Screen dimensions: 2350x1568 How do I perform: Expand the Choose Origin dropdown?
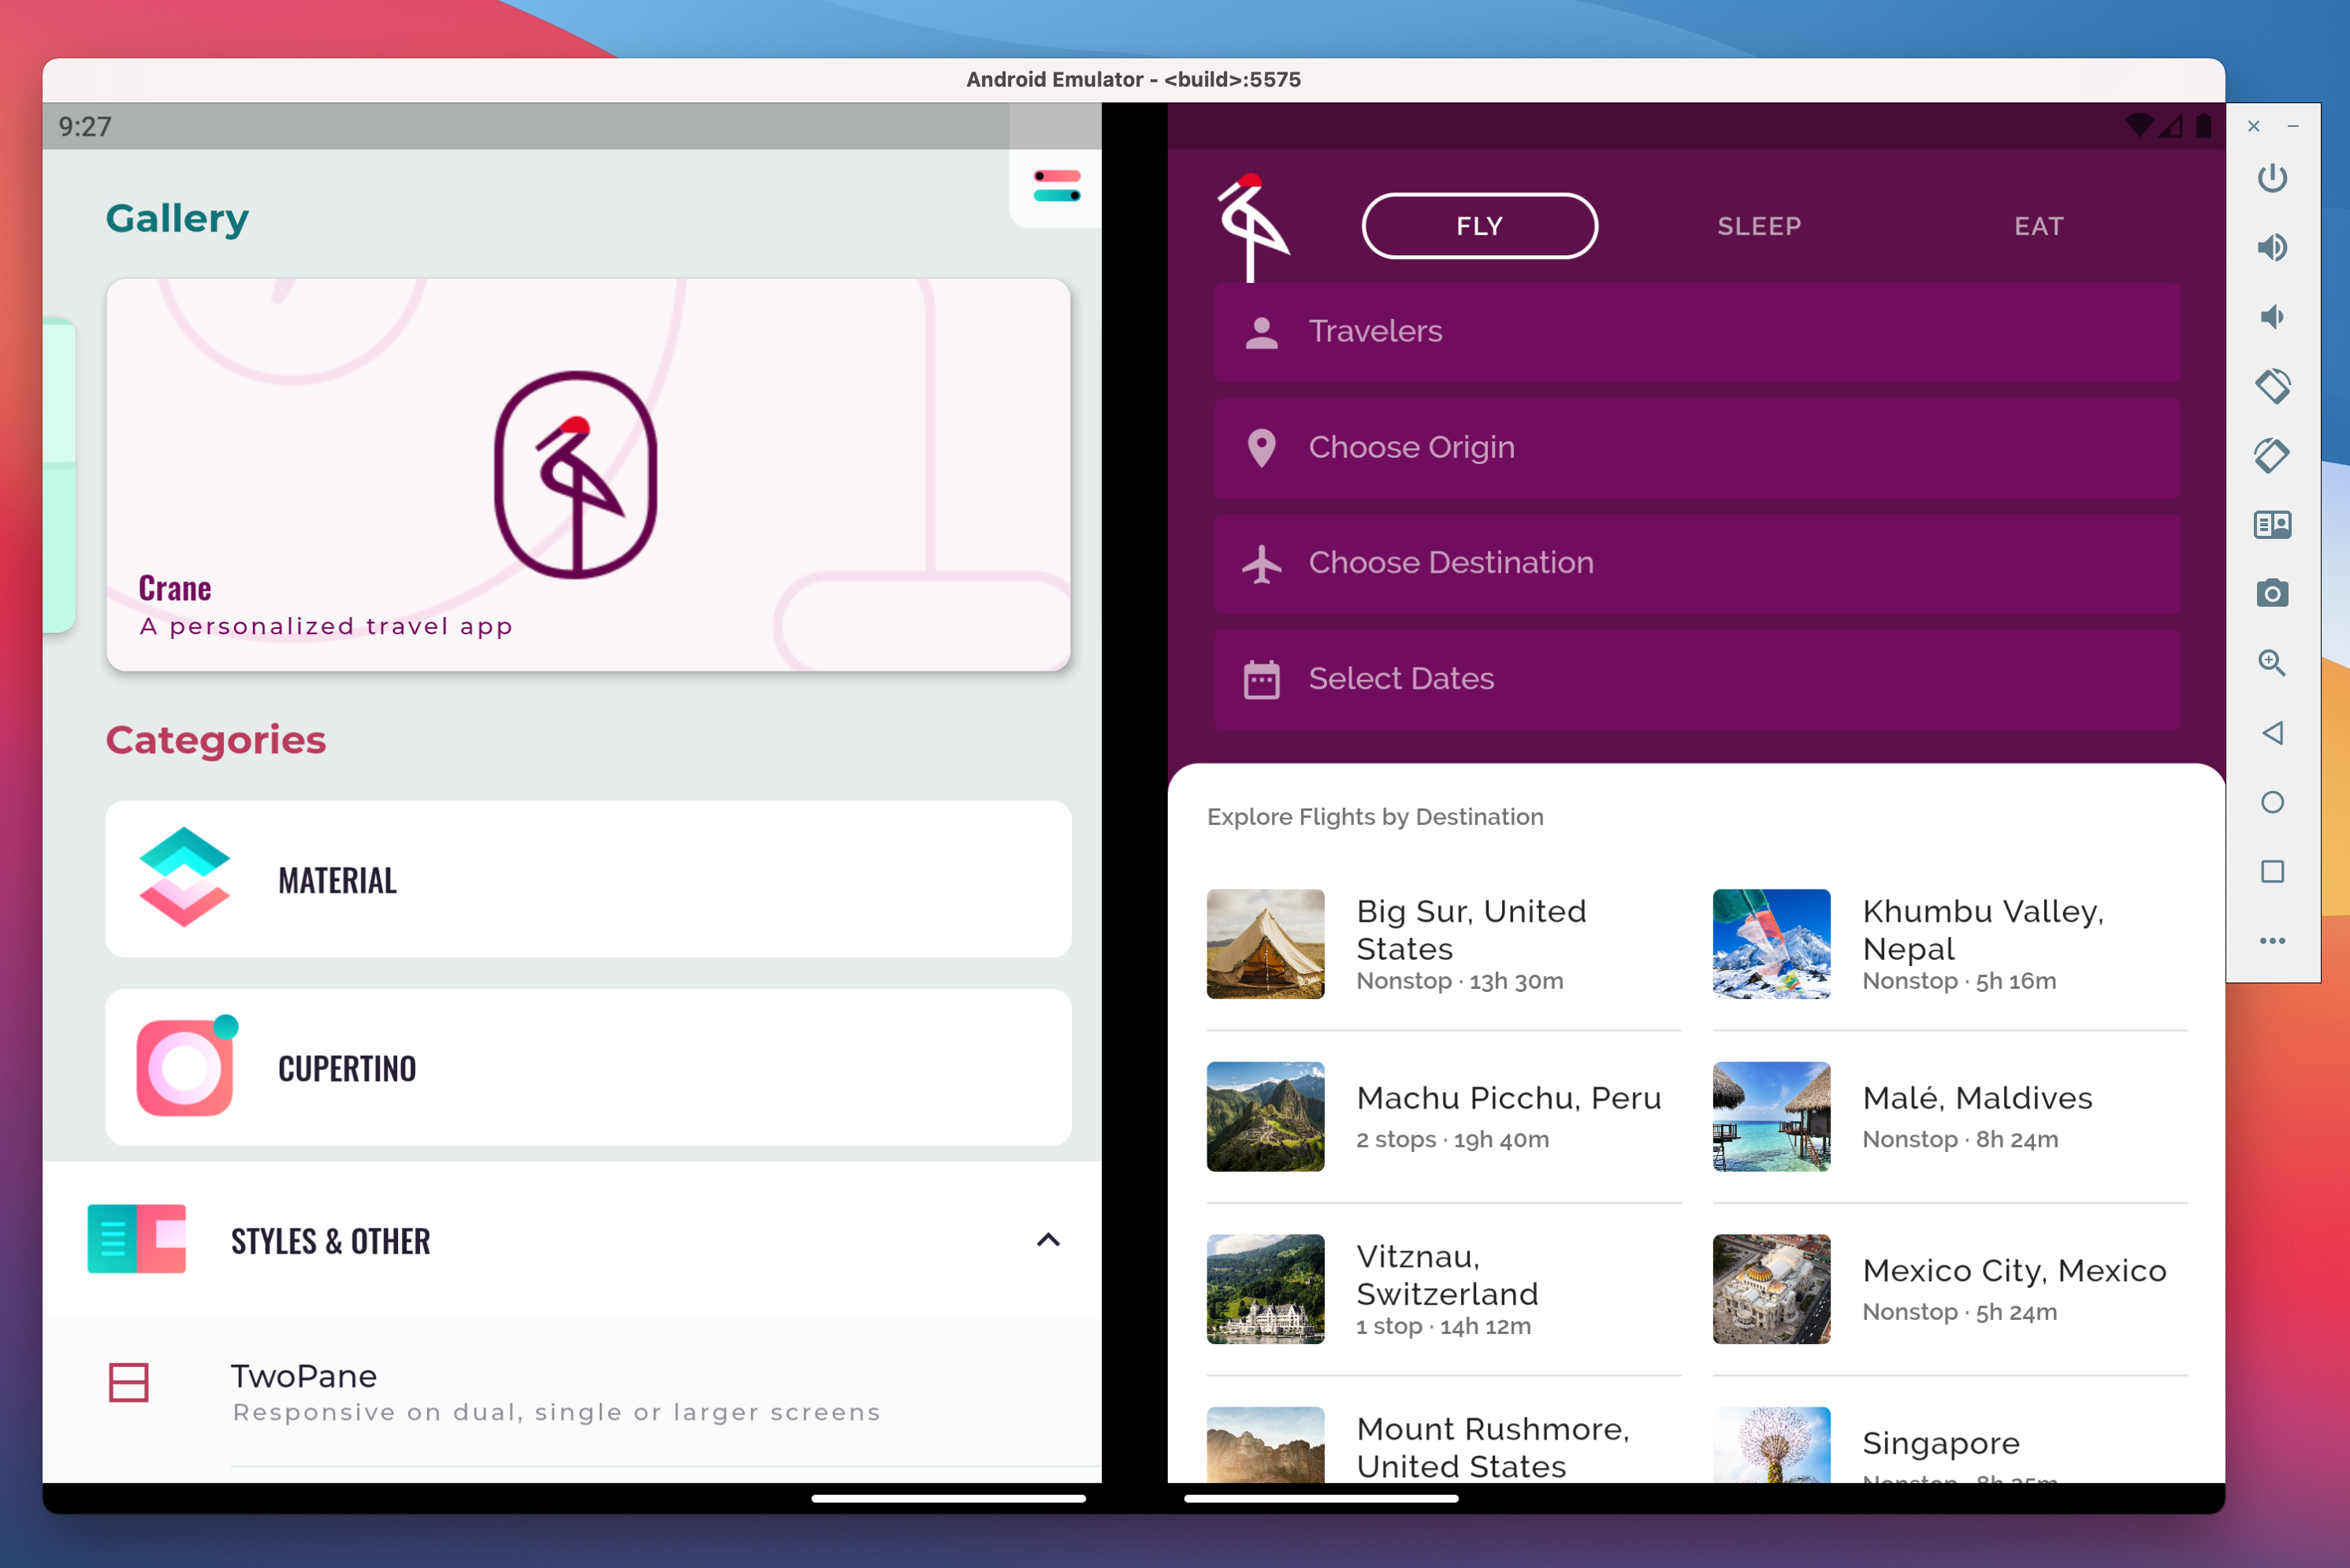point(1694,446)
